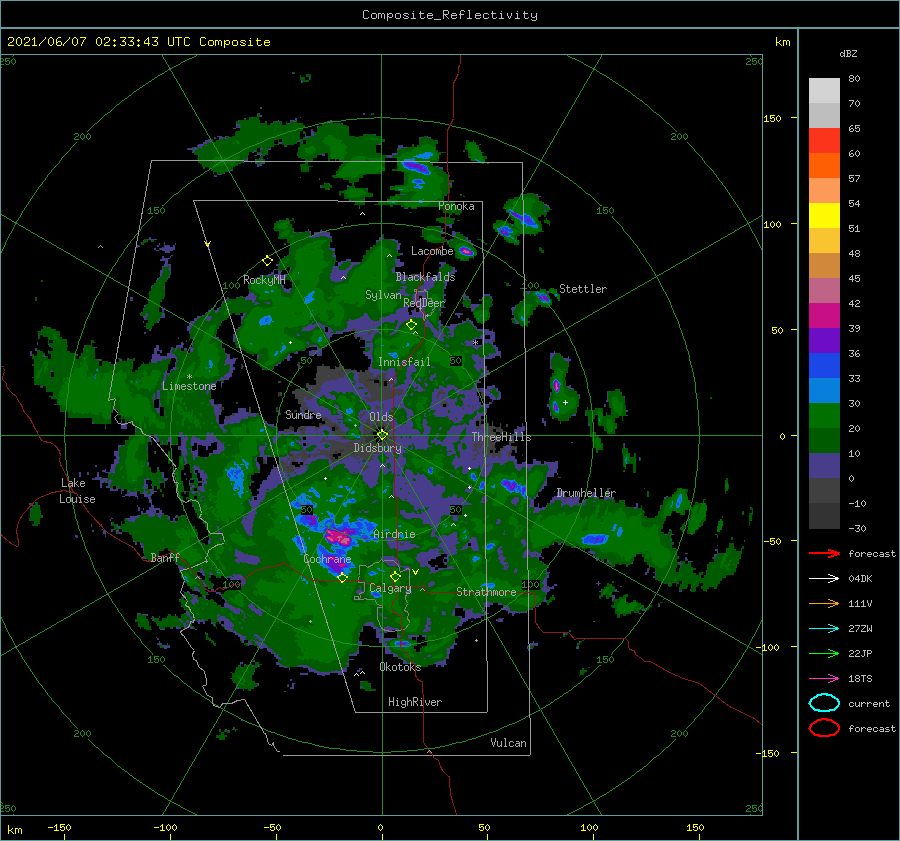Screen dimensions: 900x841
Task: Click the Blackfalds city label
Action: 425,277
